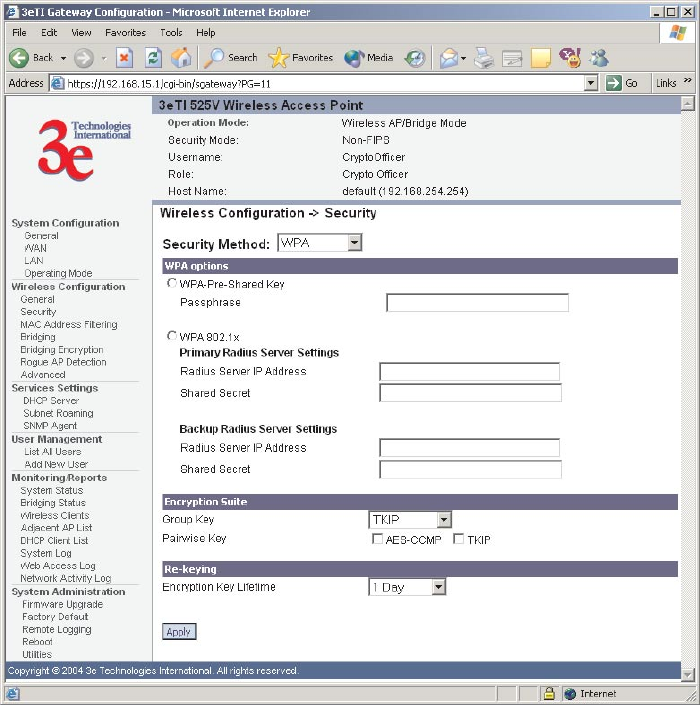Click the page icon in address bar
The image size is (700, 705).
(x=57, y=83)
